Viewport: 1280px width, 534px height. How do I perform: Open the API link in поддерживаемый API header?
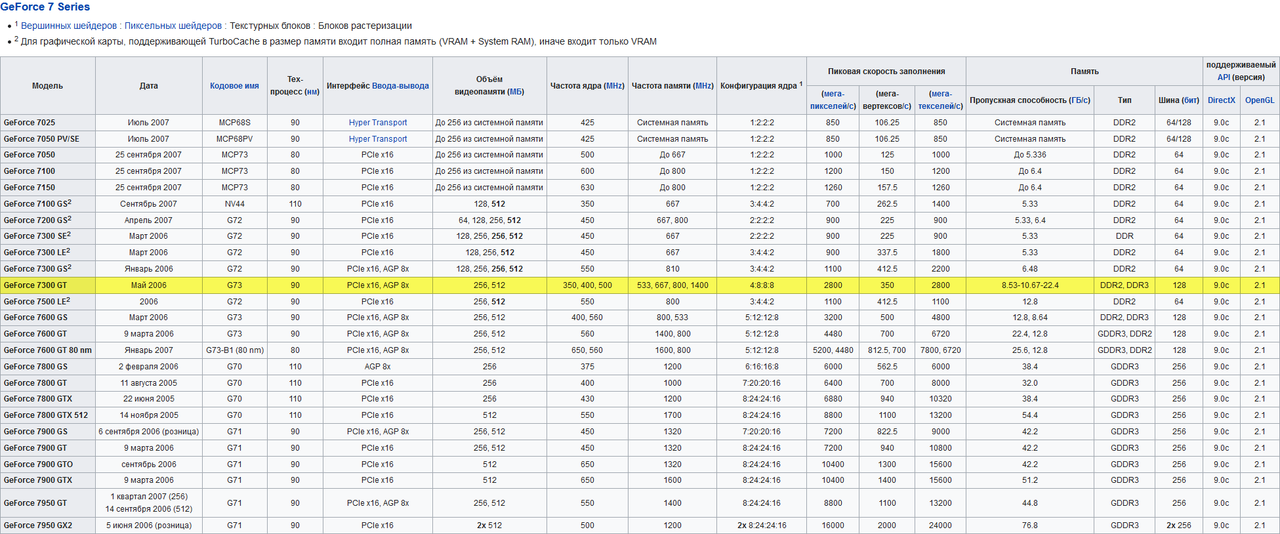point(1224,76)
